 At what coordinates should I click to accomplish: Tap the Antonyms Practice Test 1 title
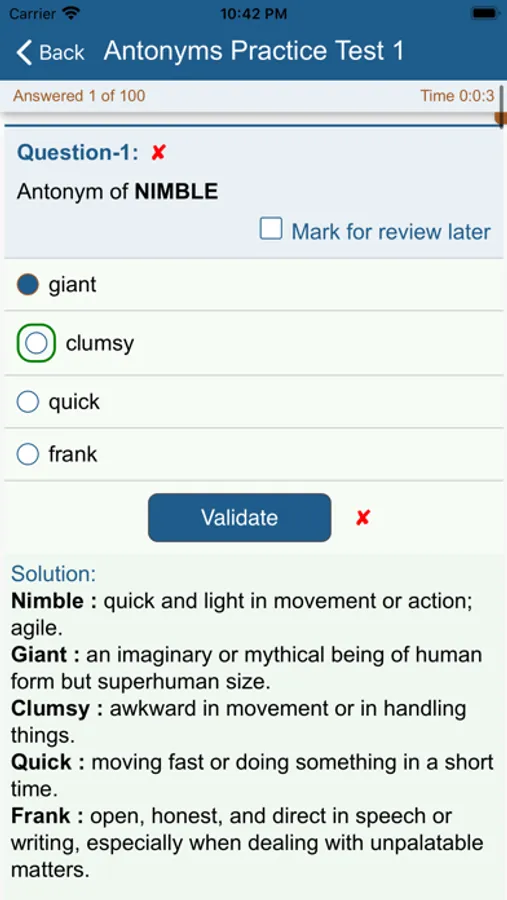click(254, 51)
